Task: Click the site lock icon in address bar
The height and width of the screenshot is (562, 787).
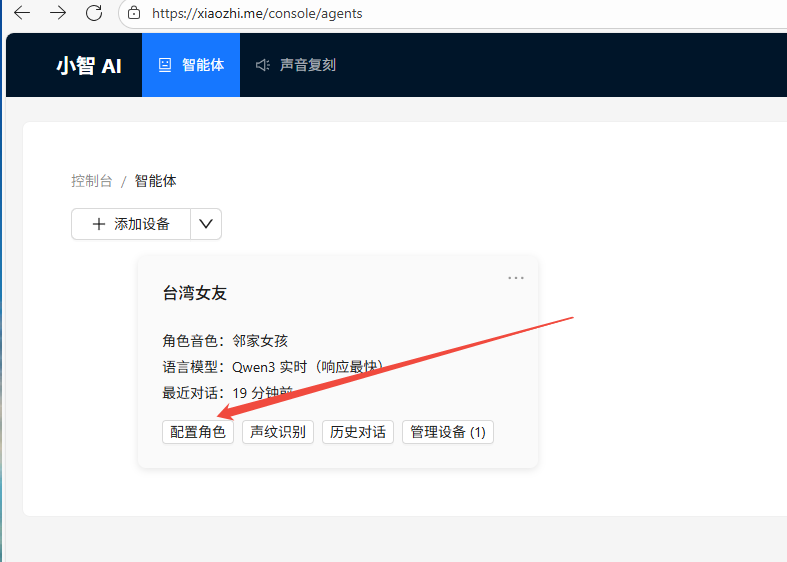Action: point(134,13)
